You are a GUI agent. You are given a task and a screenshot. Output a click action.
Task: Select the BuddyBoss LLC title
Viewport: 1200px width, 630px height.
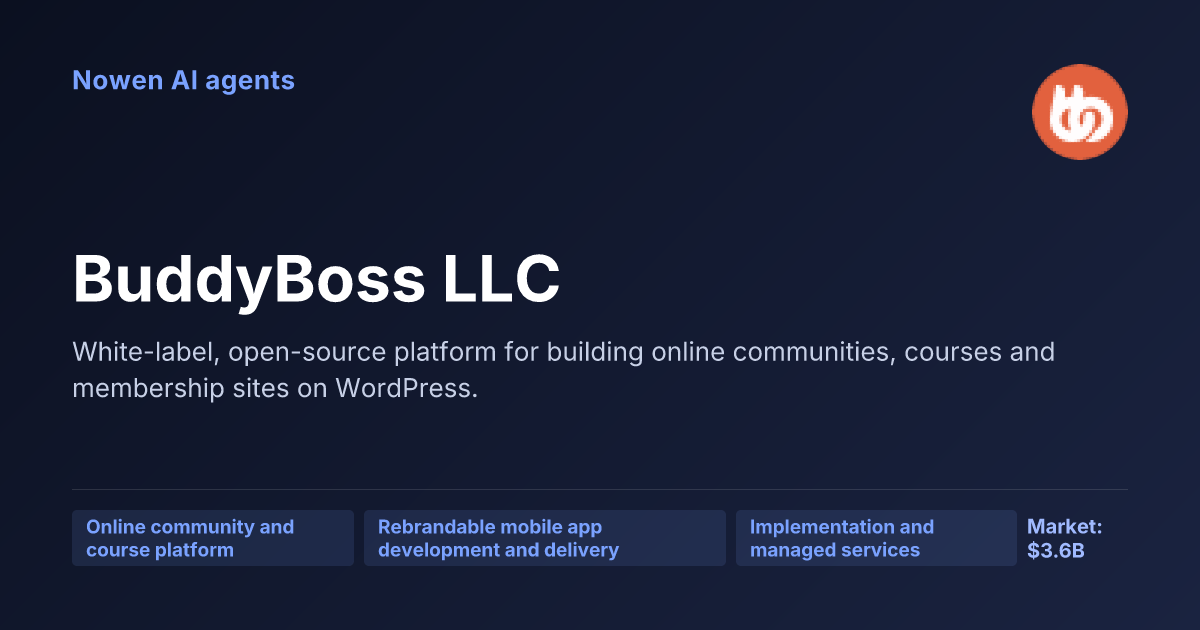(x=316, y=279)
